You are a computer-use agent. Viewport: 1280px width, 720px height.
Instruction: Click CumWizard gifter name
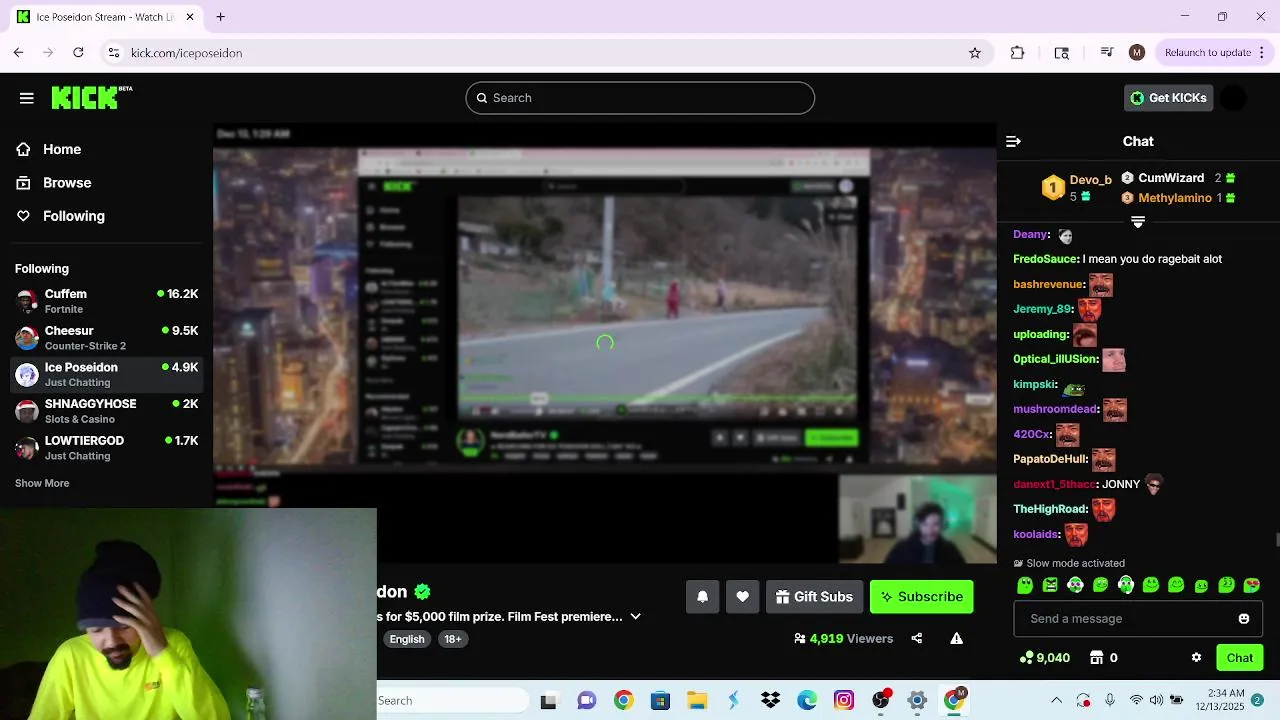(1171, 178)
